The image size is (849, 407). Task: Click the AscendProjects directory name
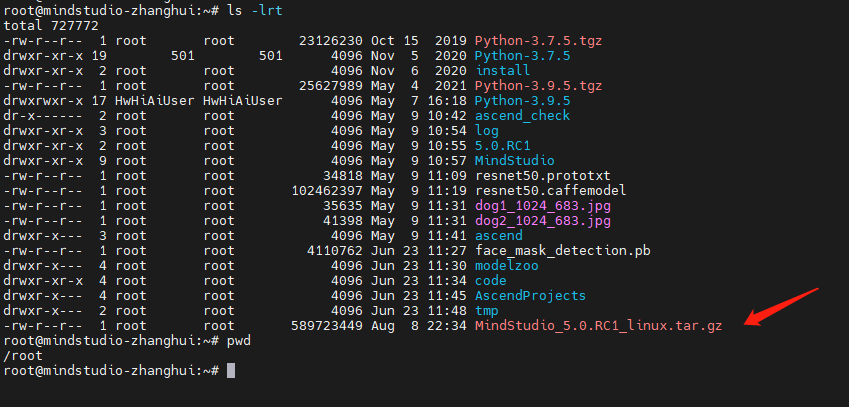530,295
